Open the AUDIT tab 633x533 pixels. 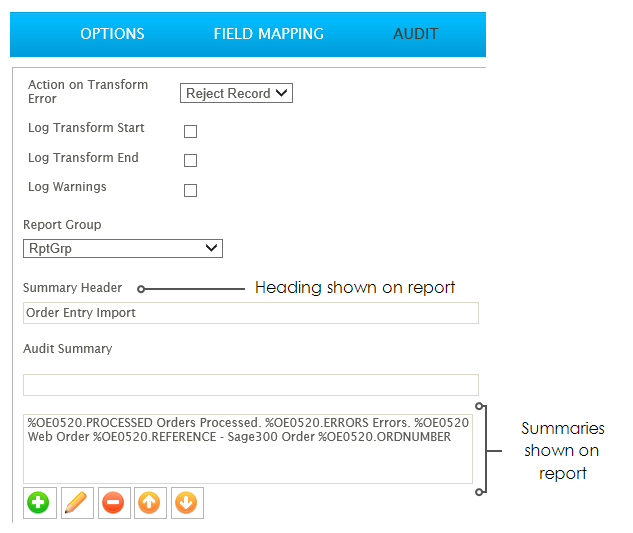(416, 34)
